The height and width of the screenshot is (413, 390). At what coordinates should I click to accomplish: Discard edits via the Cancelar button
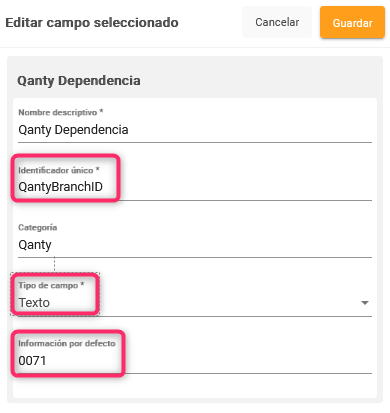277,22
